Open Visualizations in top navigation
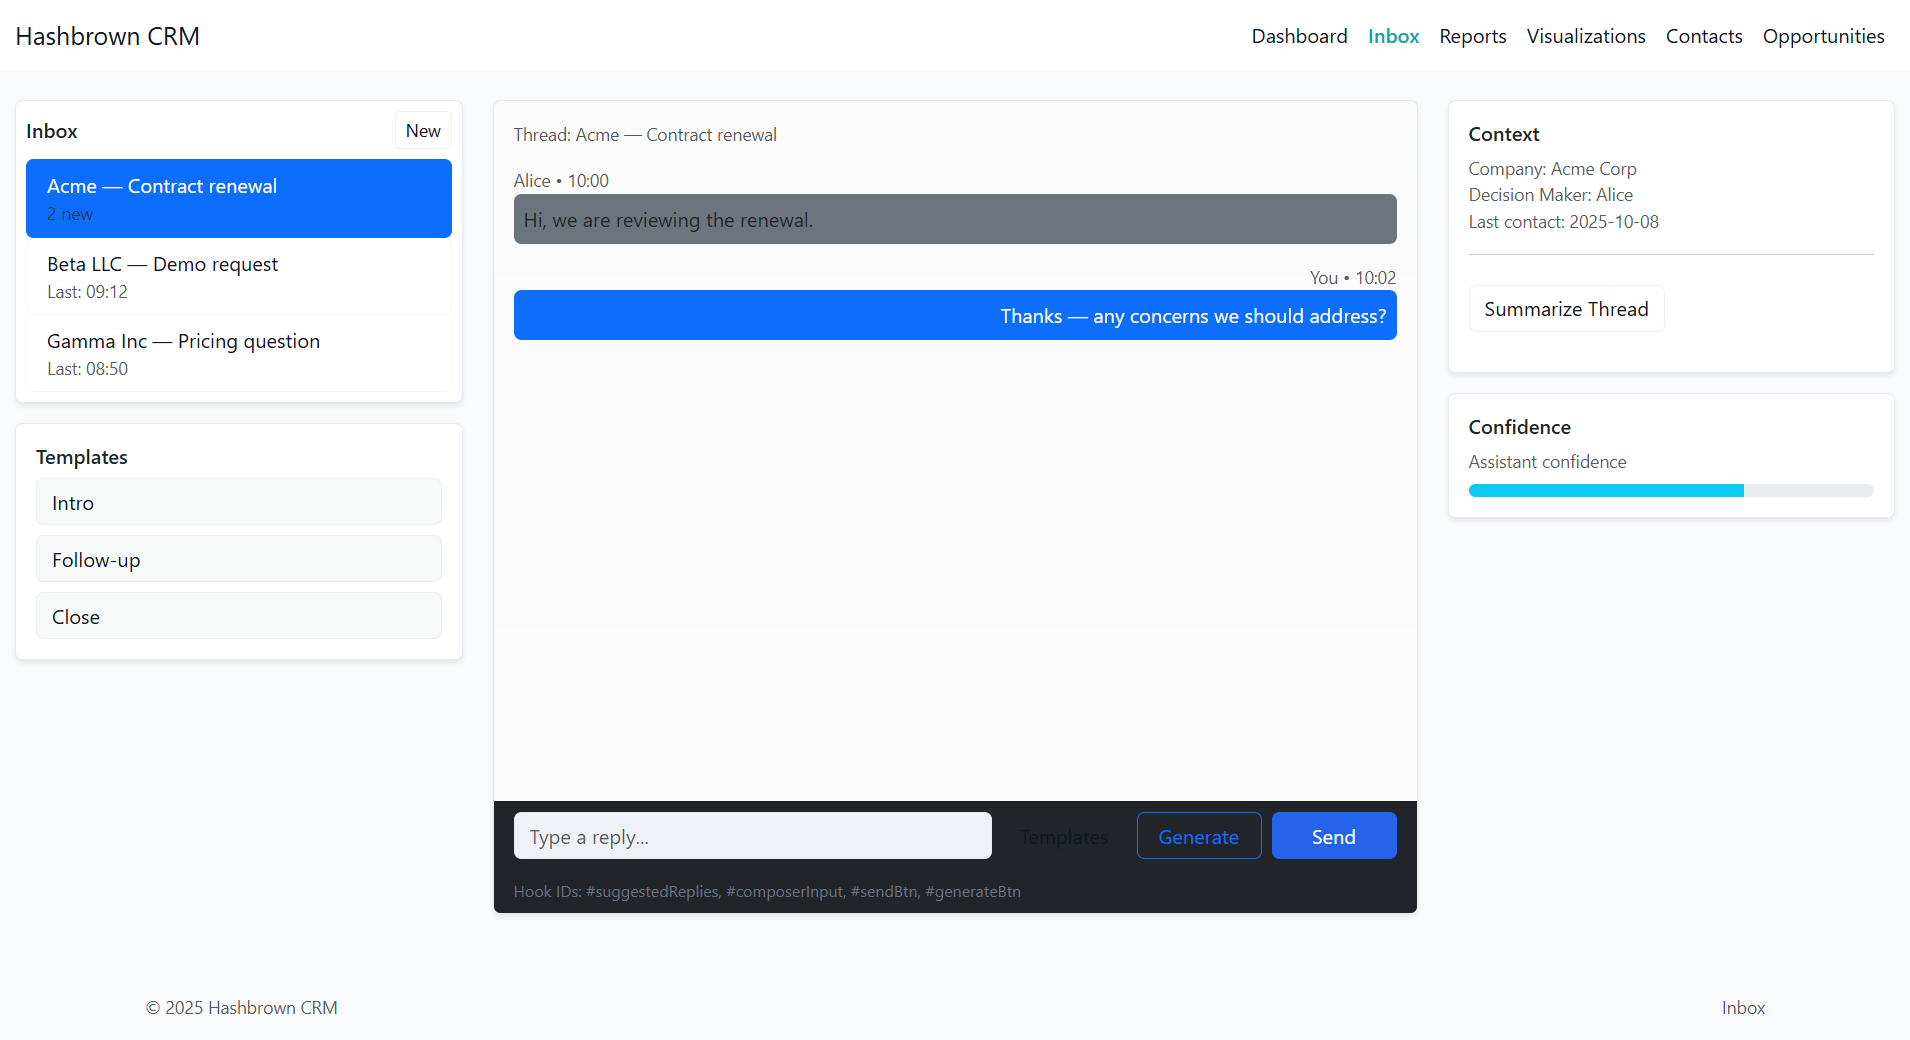Image resolution: width=1910 pixels, height=1040 pixels. [x=1585, y=36]
